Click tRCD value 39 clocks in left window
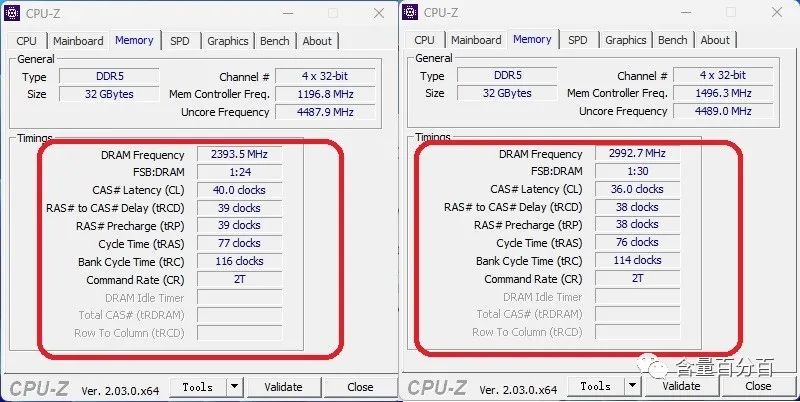 pyautogui.click(x=239, y=208)
